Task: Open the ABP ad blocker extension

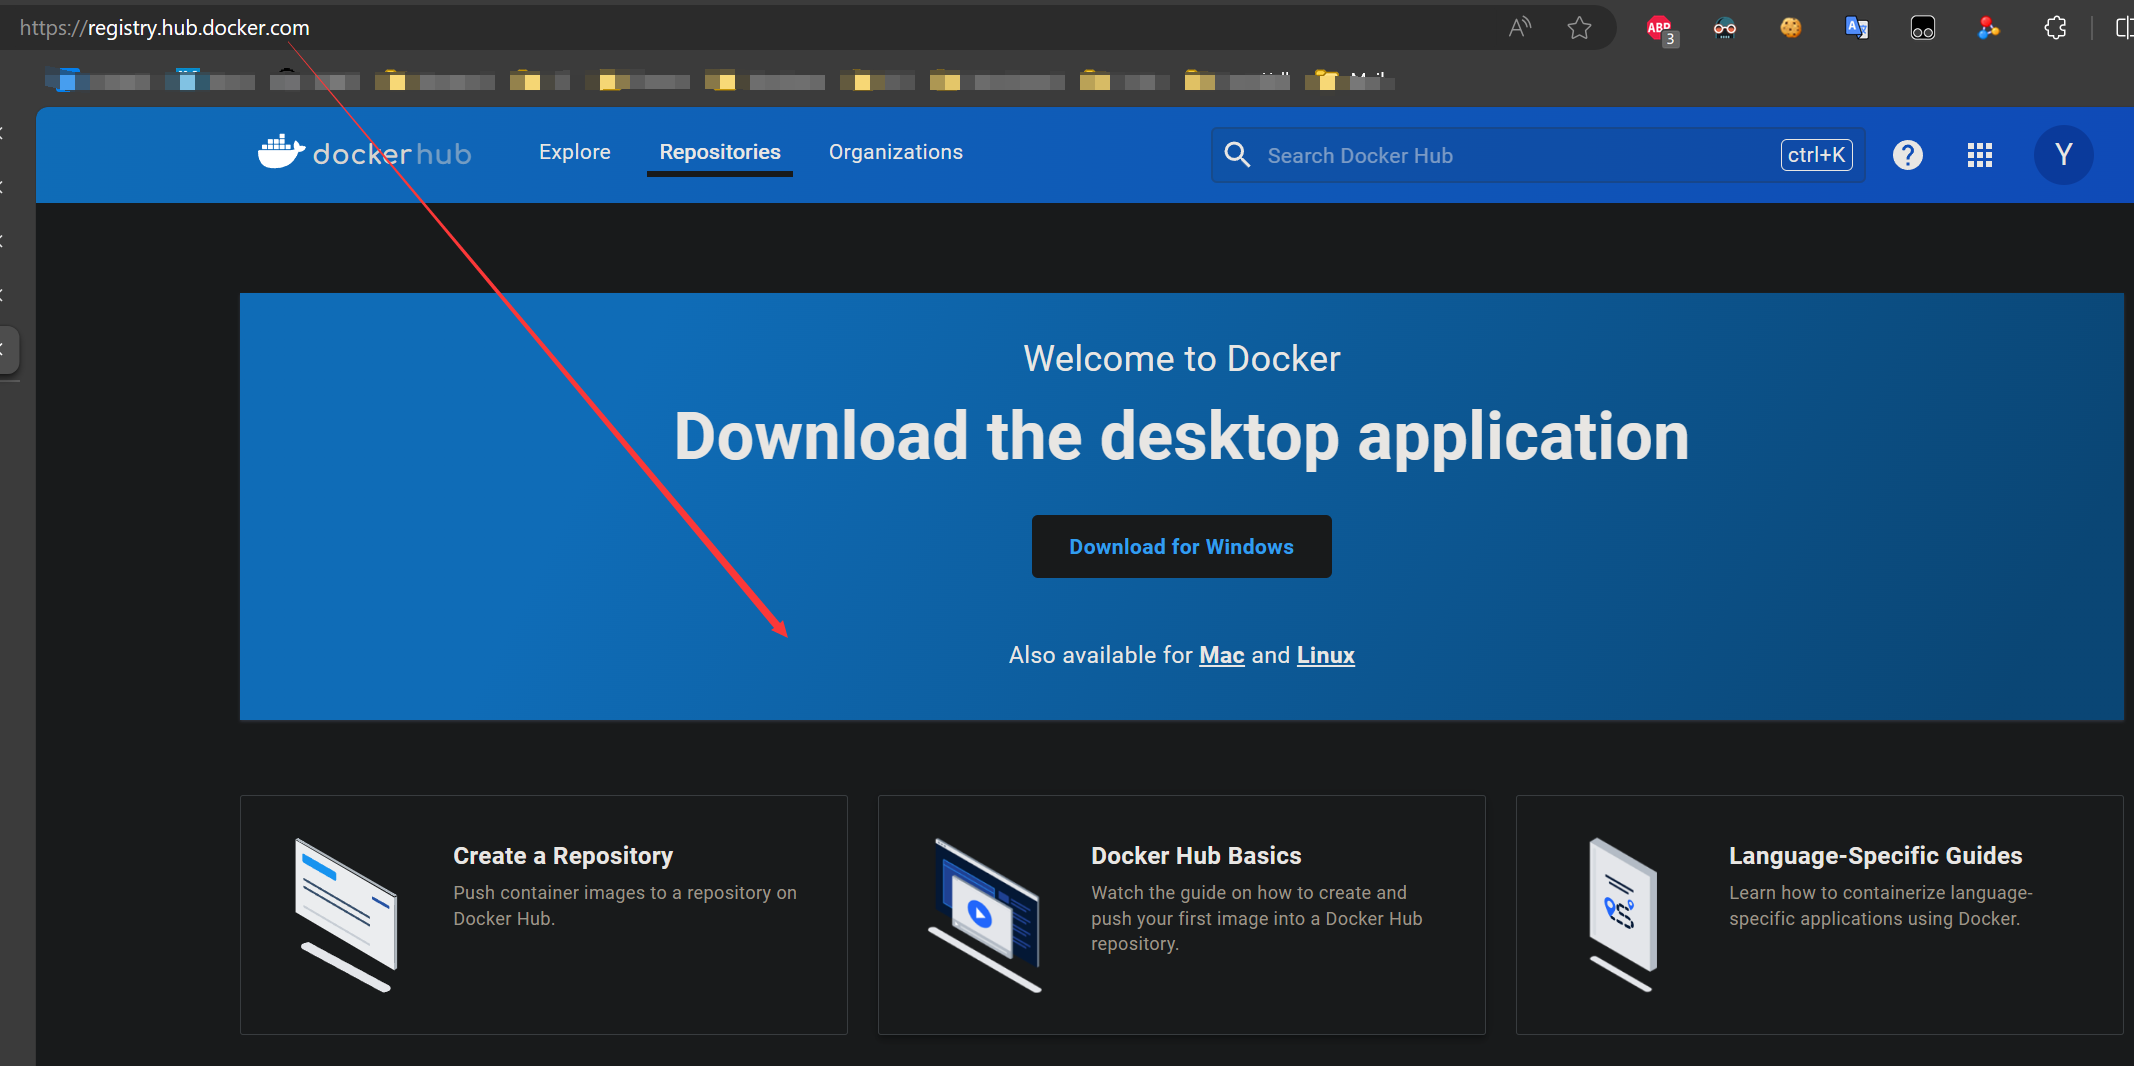Action: (1661, 29)
